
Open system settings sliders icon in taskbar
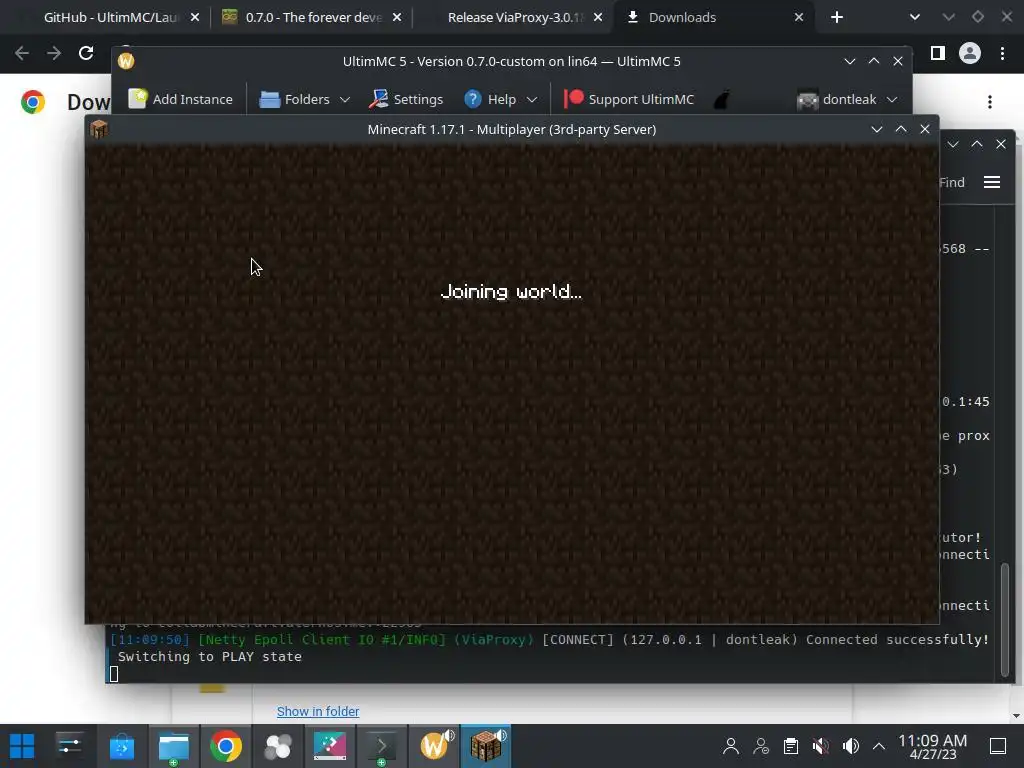(x=69, y=746)
